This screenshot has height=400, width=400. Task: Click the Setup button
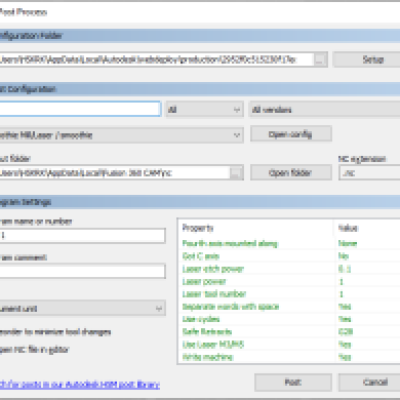tap(366, 60)
